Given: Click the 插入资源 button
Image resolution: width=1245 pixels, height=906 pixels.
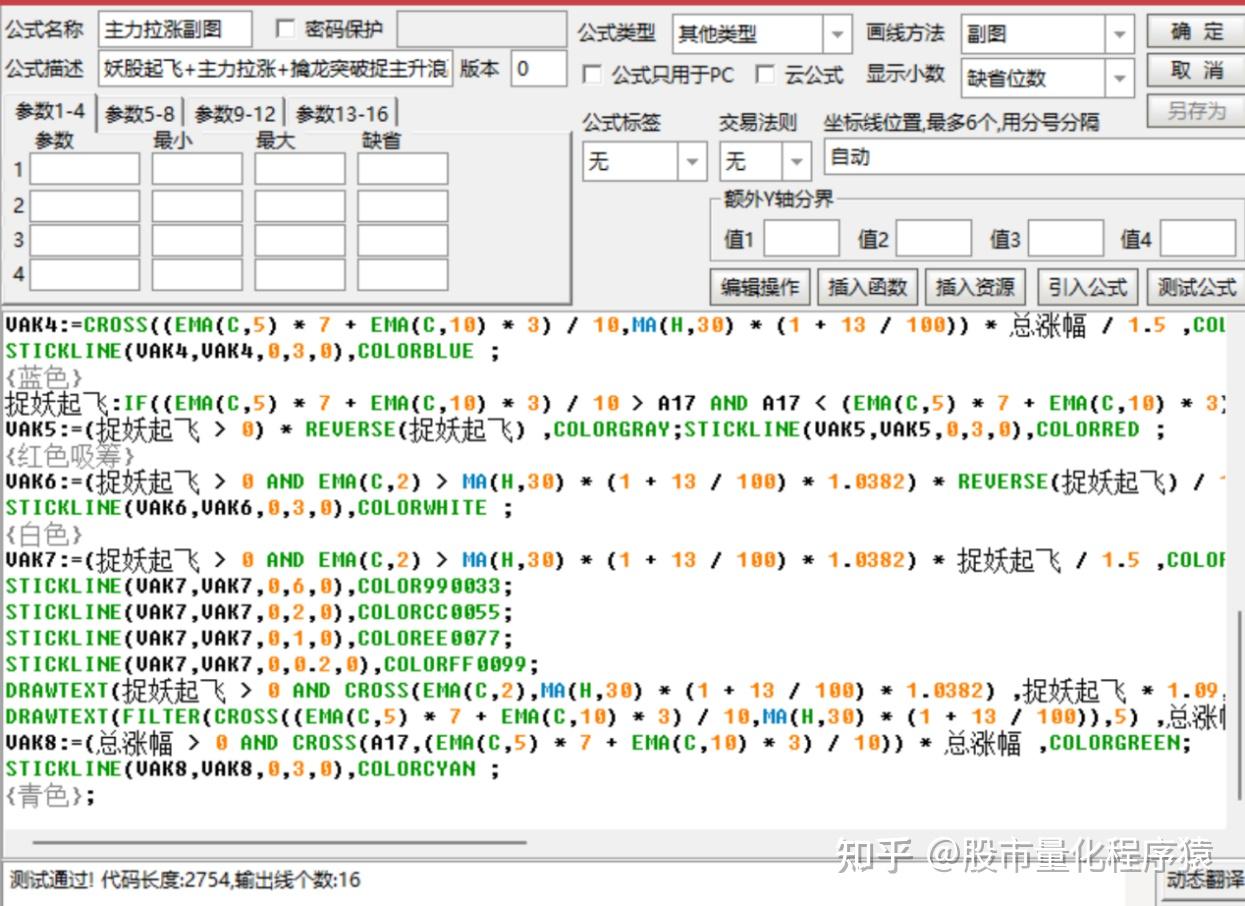Looking at the screenshot, I should click(975, 287).
